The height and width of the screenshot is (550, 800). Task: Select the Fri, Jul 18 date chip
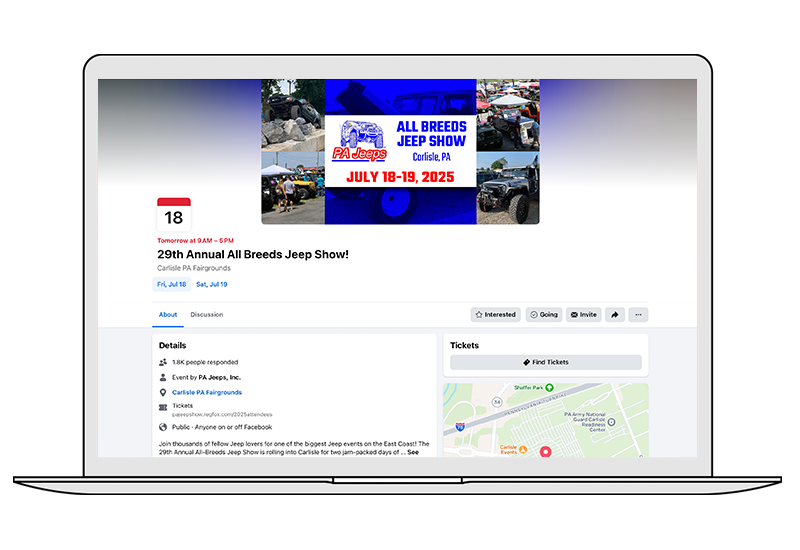tap(171, 284)
